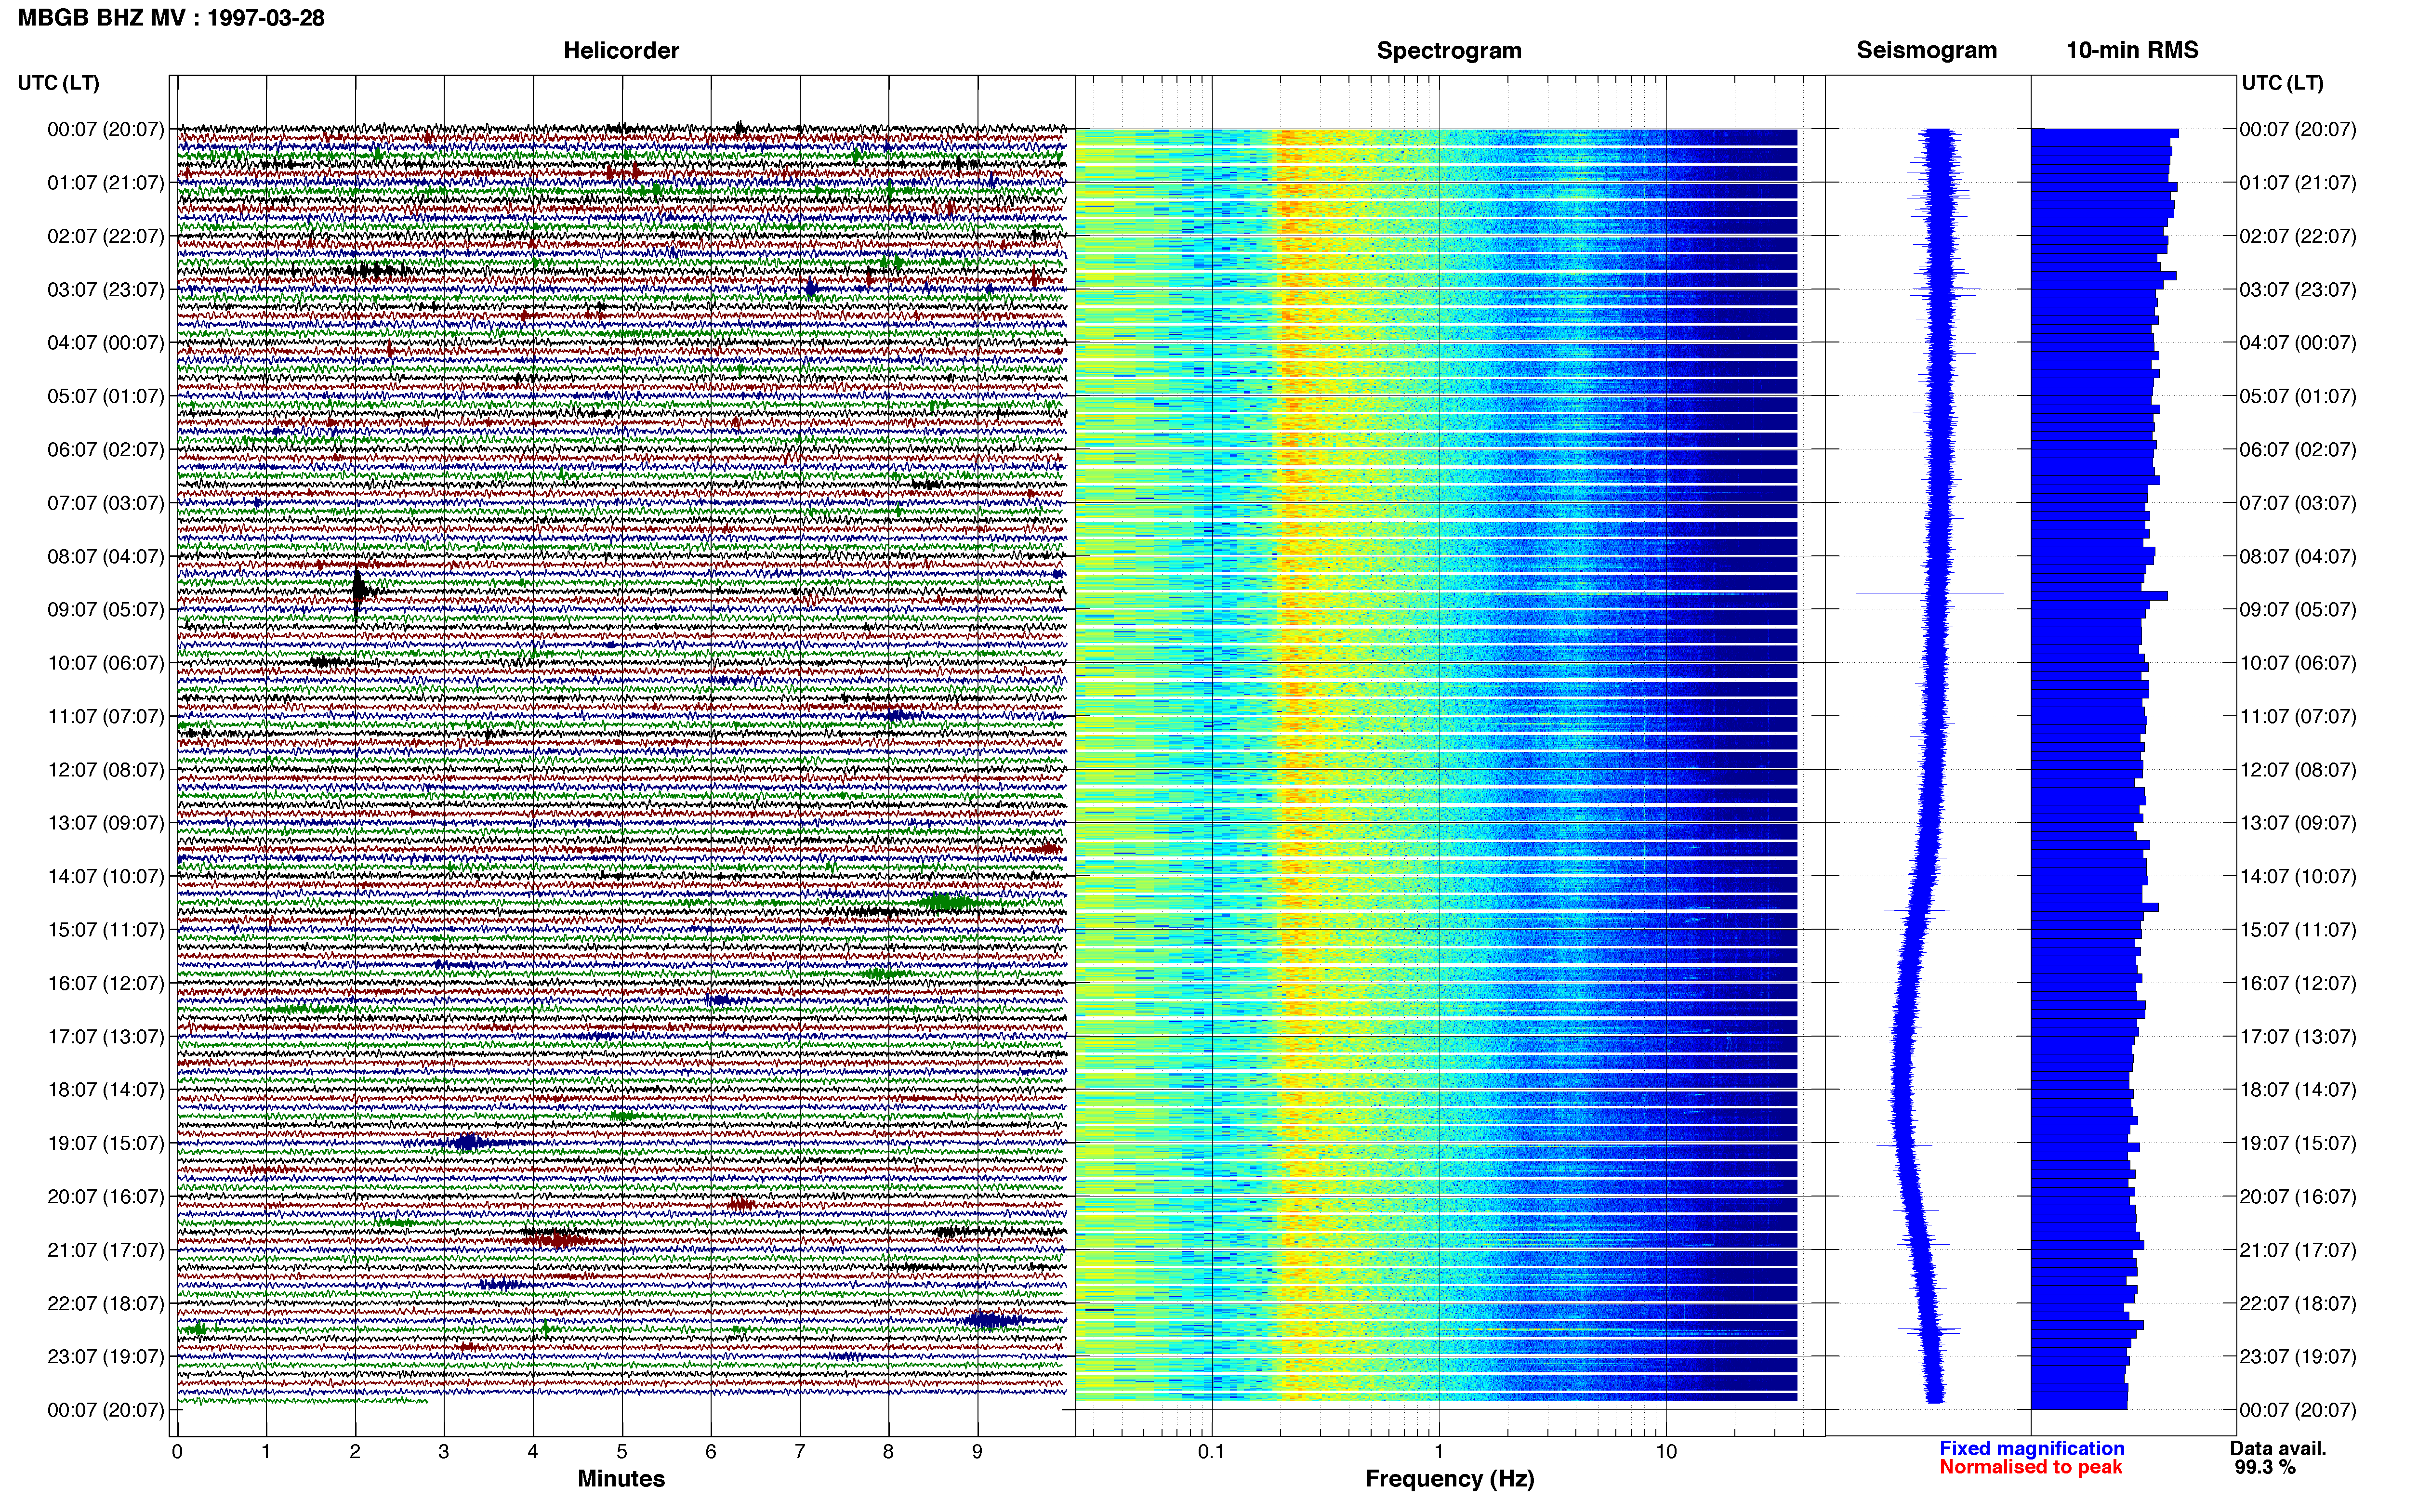Click the '7' tick on the Minutes axis
The width and height of the screenshot is (2418, 1512).
800,1452
